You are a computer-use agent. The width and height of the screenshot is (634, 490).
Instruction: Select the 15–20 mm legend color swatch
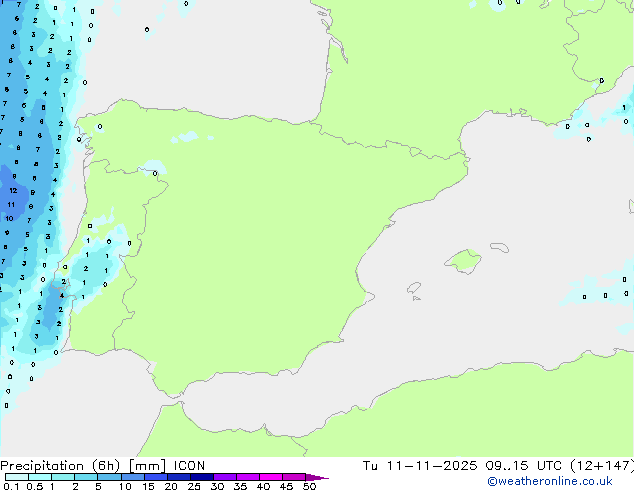click(155, 477)
